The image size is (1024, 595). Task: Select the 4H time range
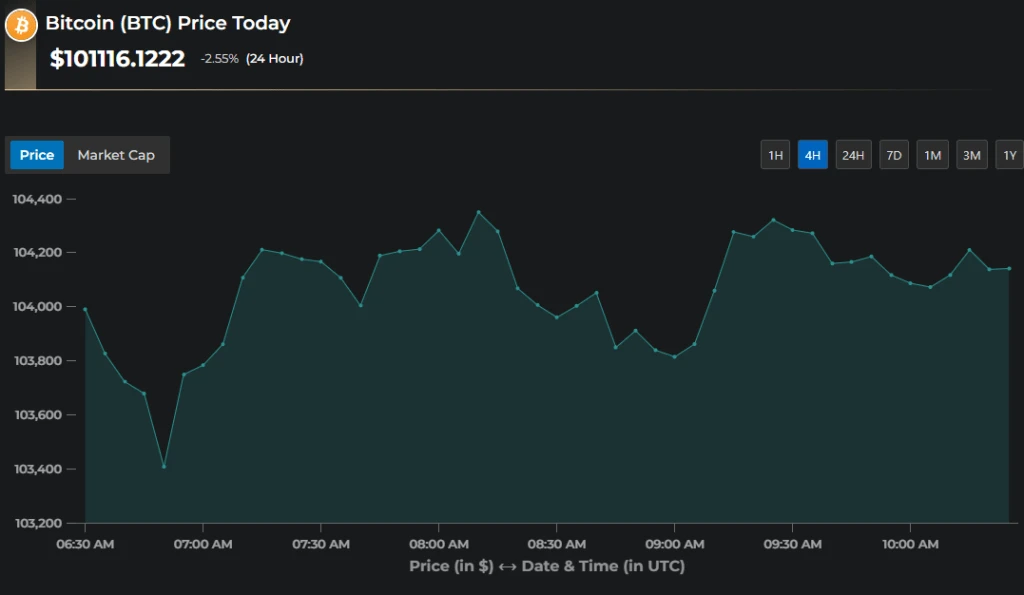click(x=812, y=155)
